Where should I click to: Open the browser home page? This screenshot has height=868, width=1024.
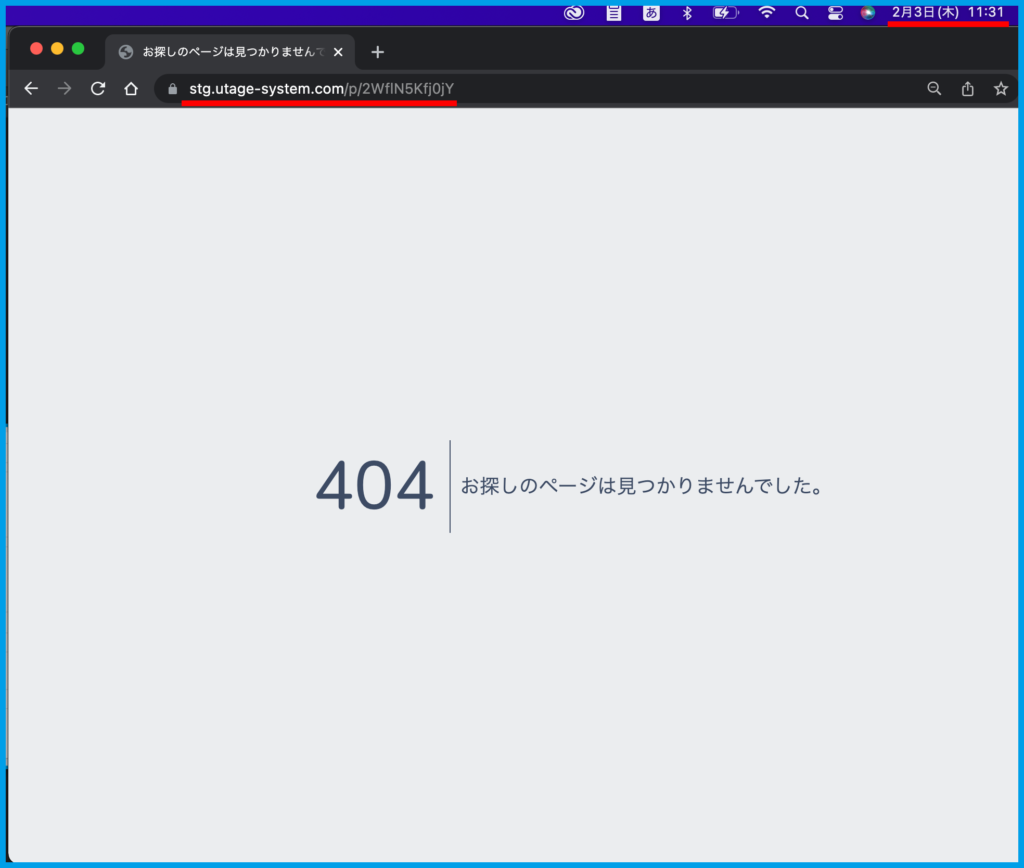coord(131,89)
